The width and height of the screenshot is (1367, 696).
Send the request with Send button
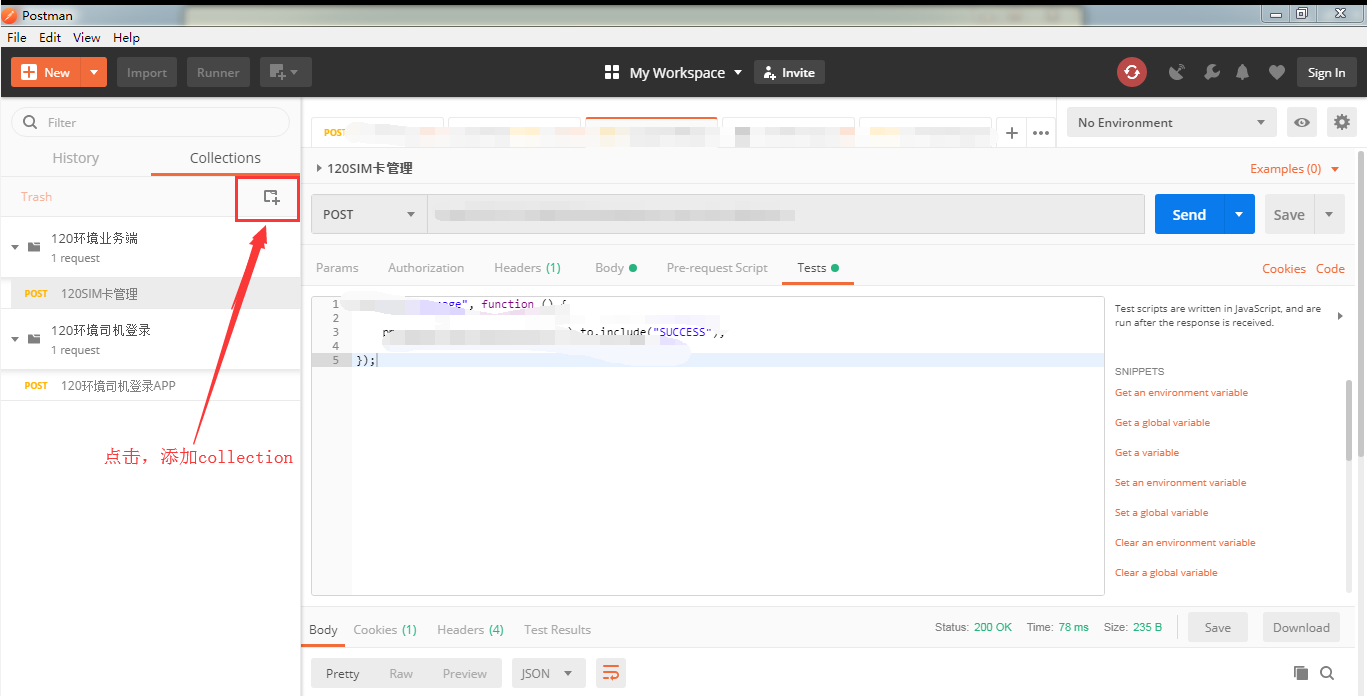tap(1189, 214)
